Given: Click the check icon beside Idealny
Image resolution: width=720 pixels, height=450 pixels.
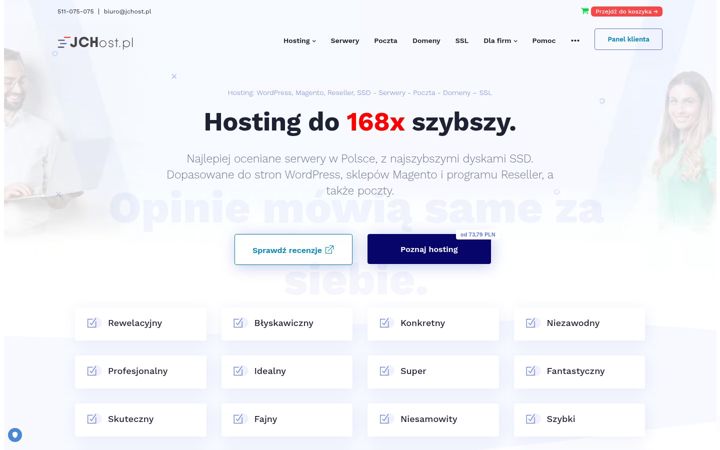Looking at the screenshot, I should [238, 371].
